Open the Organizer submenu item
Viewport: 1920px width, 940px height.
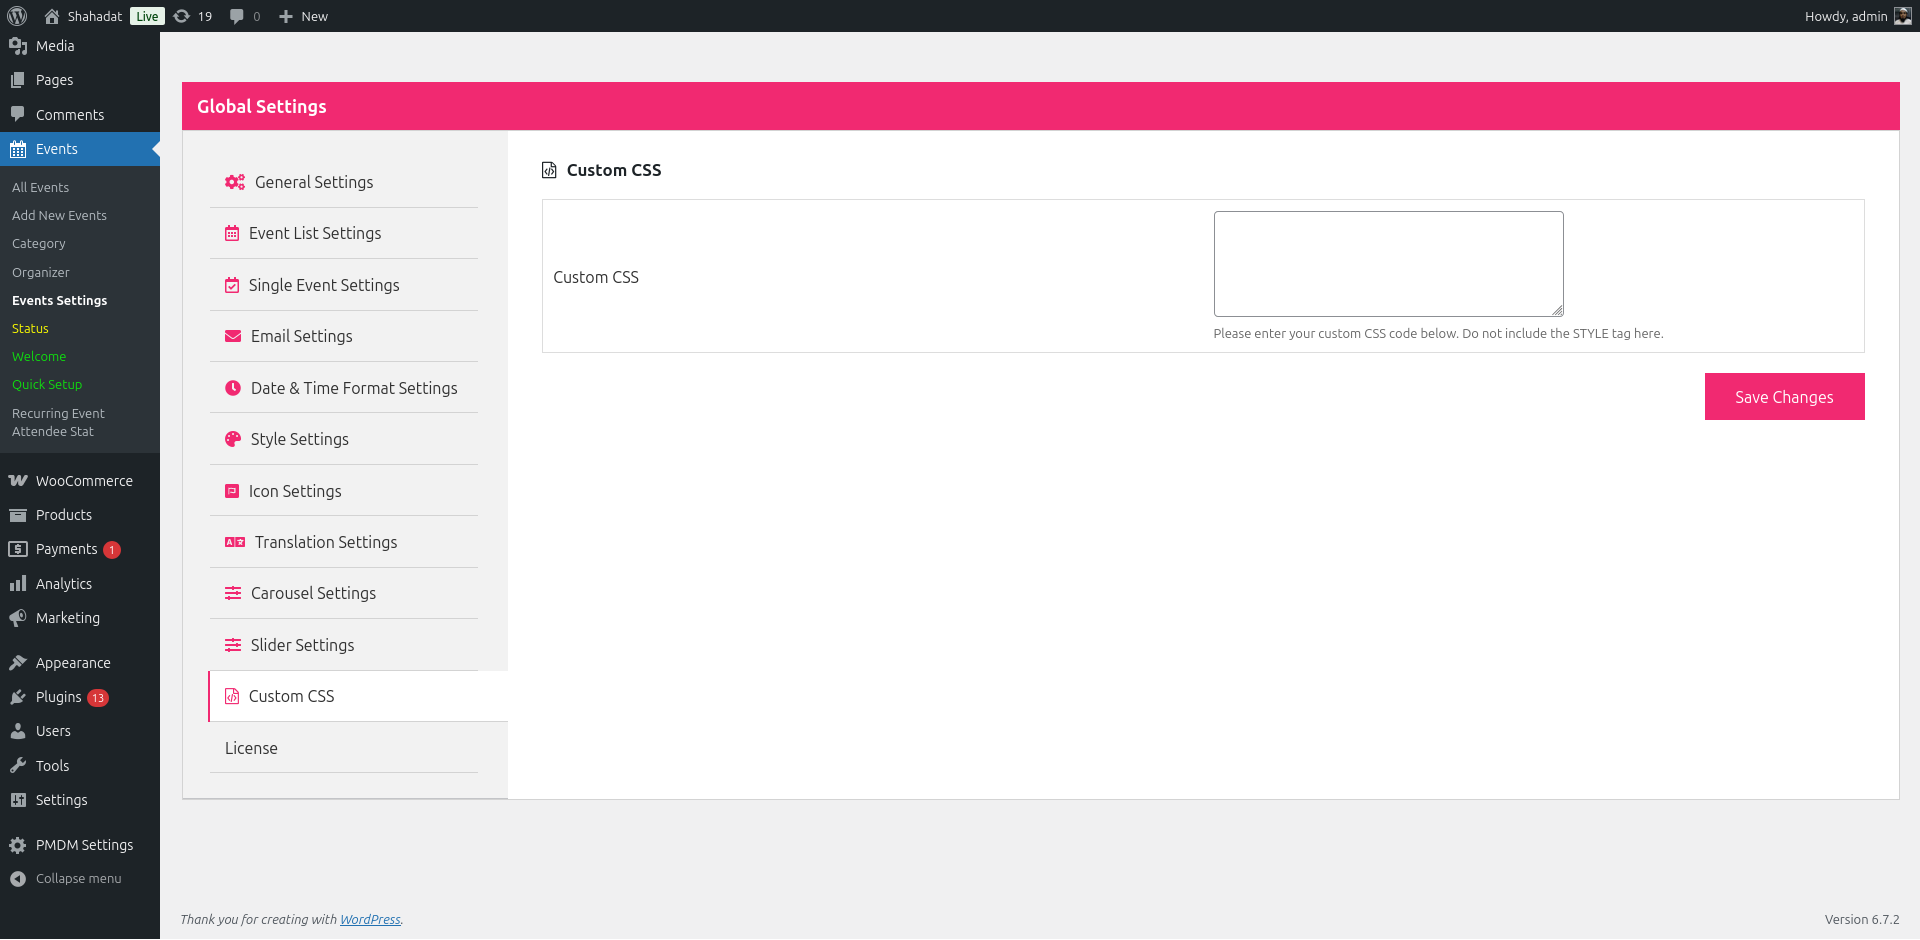tap(41, 272)
